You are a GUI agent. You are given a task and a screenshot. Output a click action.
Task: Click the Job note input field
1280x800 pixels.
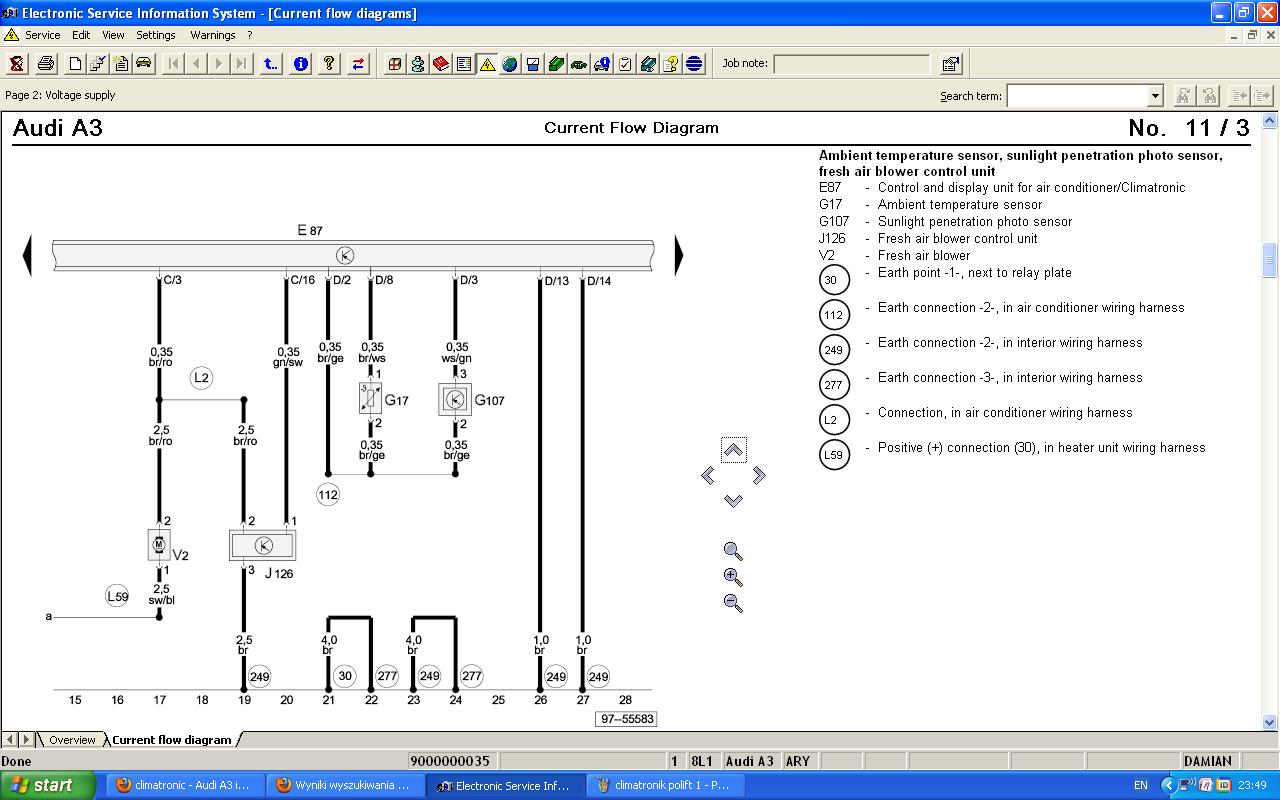pos(851,64)
